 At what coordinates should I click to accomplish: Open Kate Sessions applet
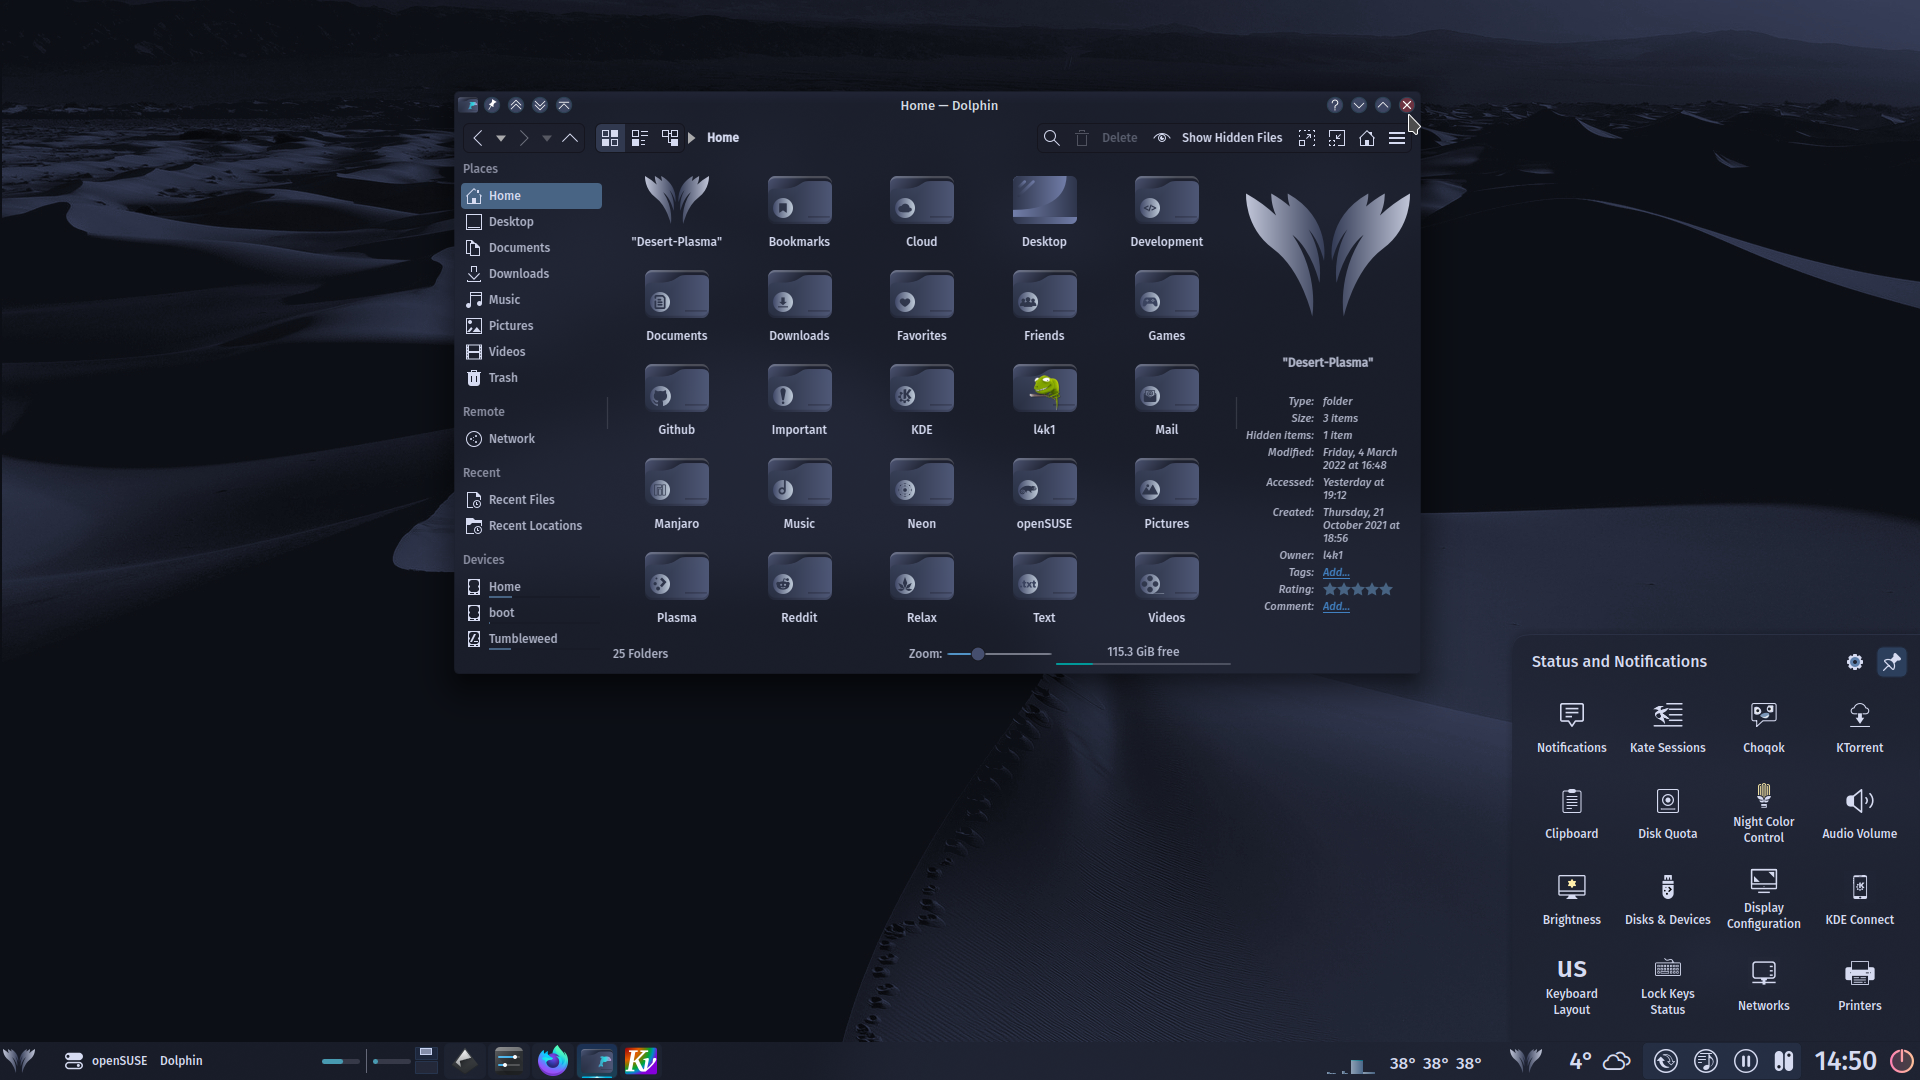(x=1668, y=727)
